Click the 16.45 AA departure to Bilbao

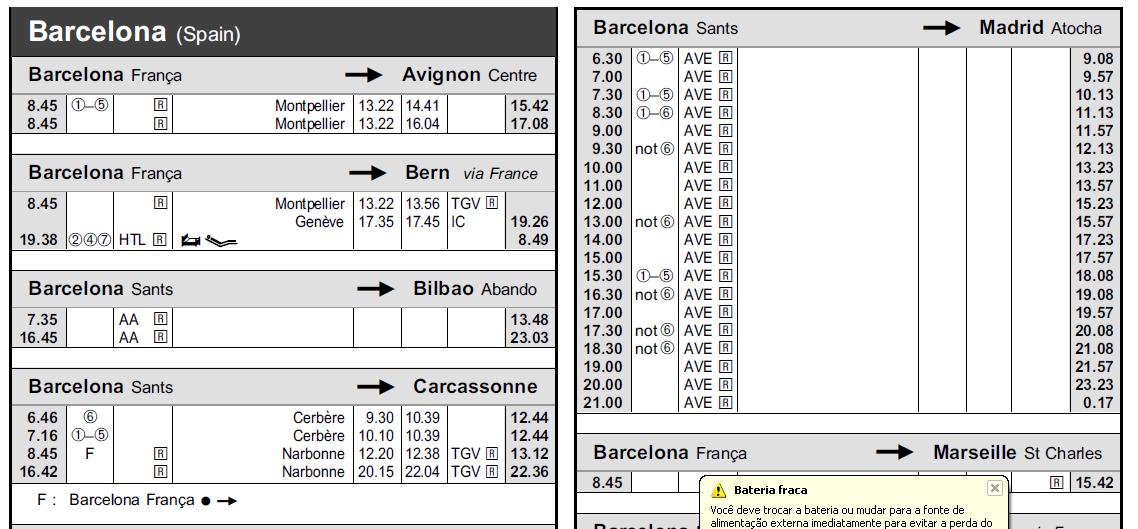point(43,337)
